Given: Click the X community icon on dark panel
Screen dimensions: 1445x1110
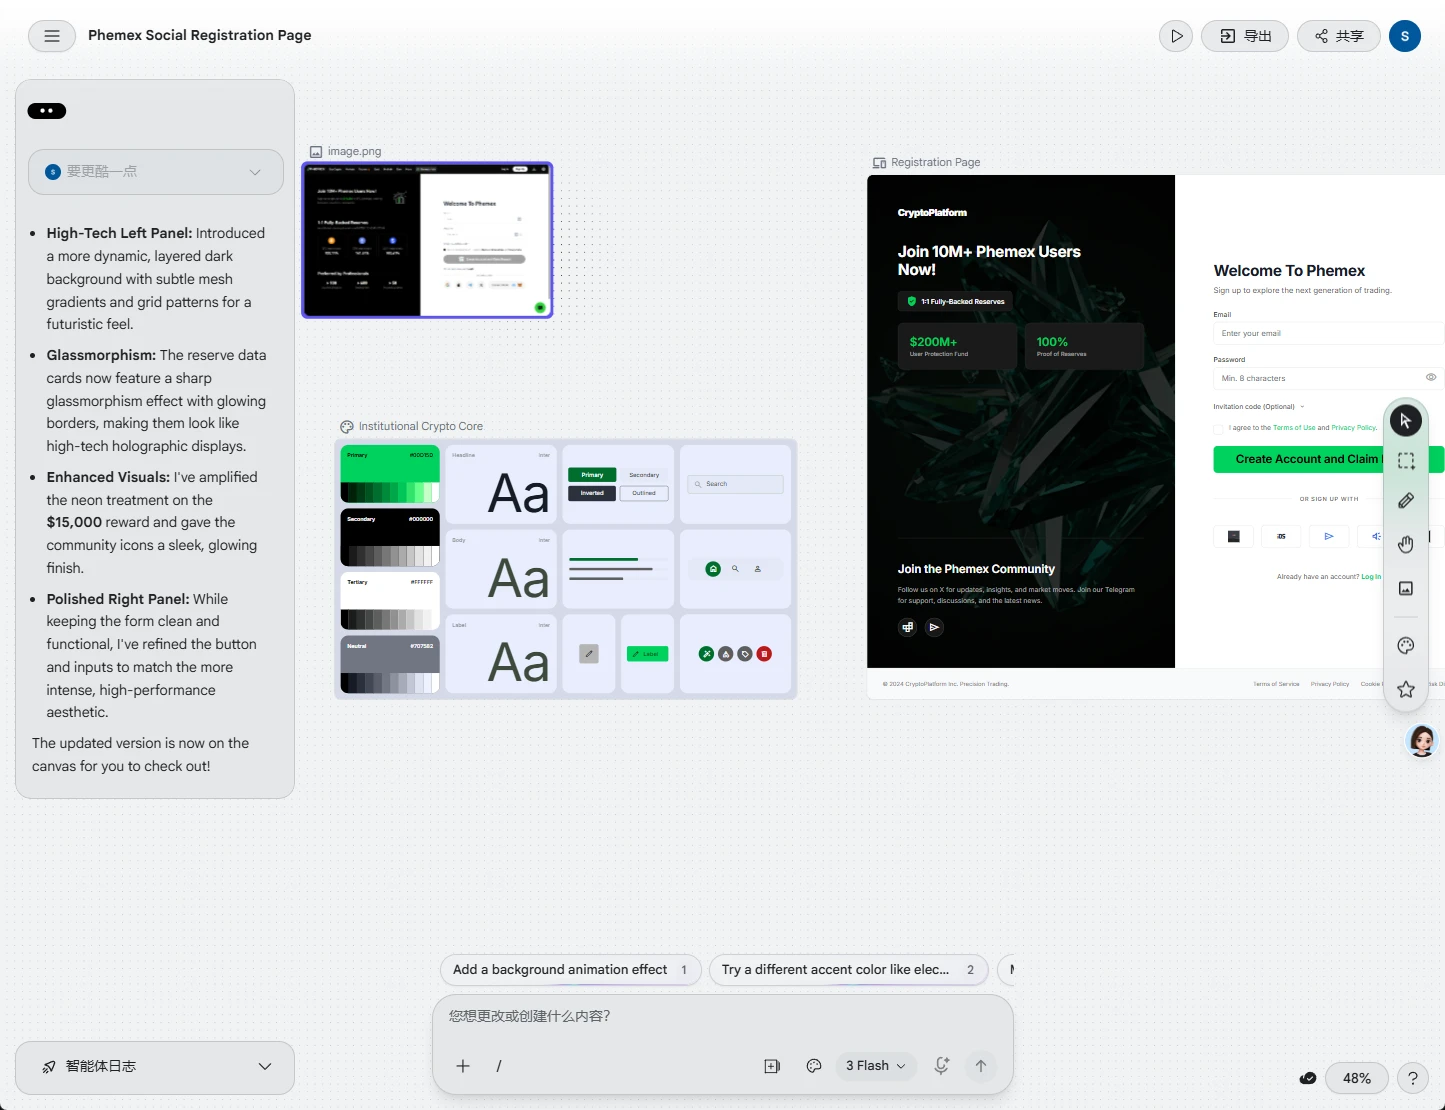Looking at the screenshot, I should (x=907, y=627).
